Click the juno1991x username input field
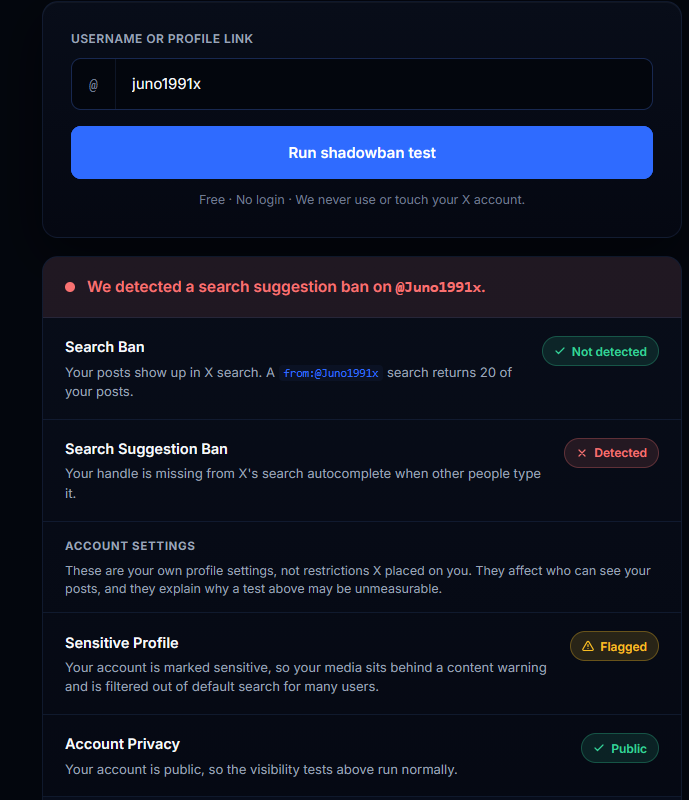Screen dimensions: 689x800 coord(384,84)
